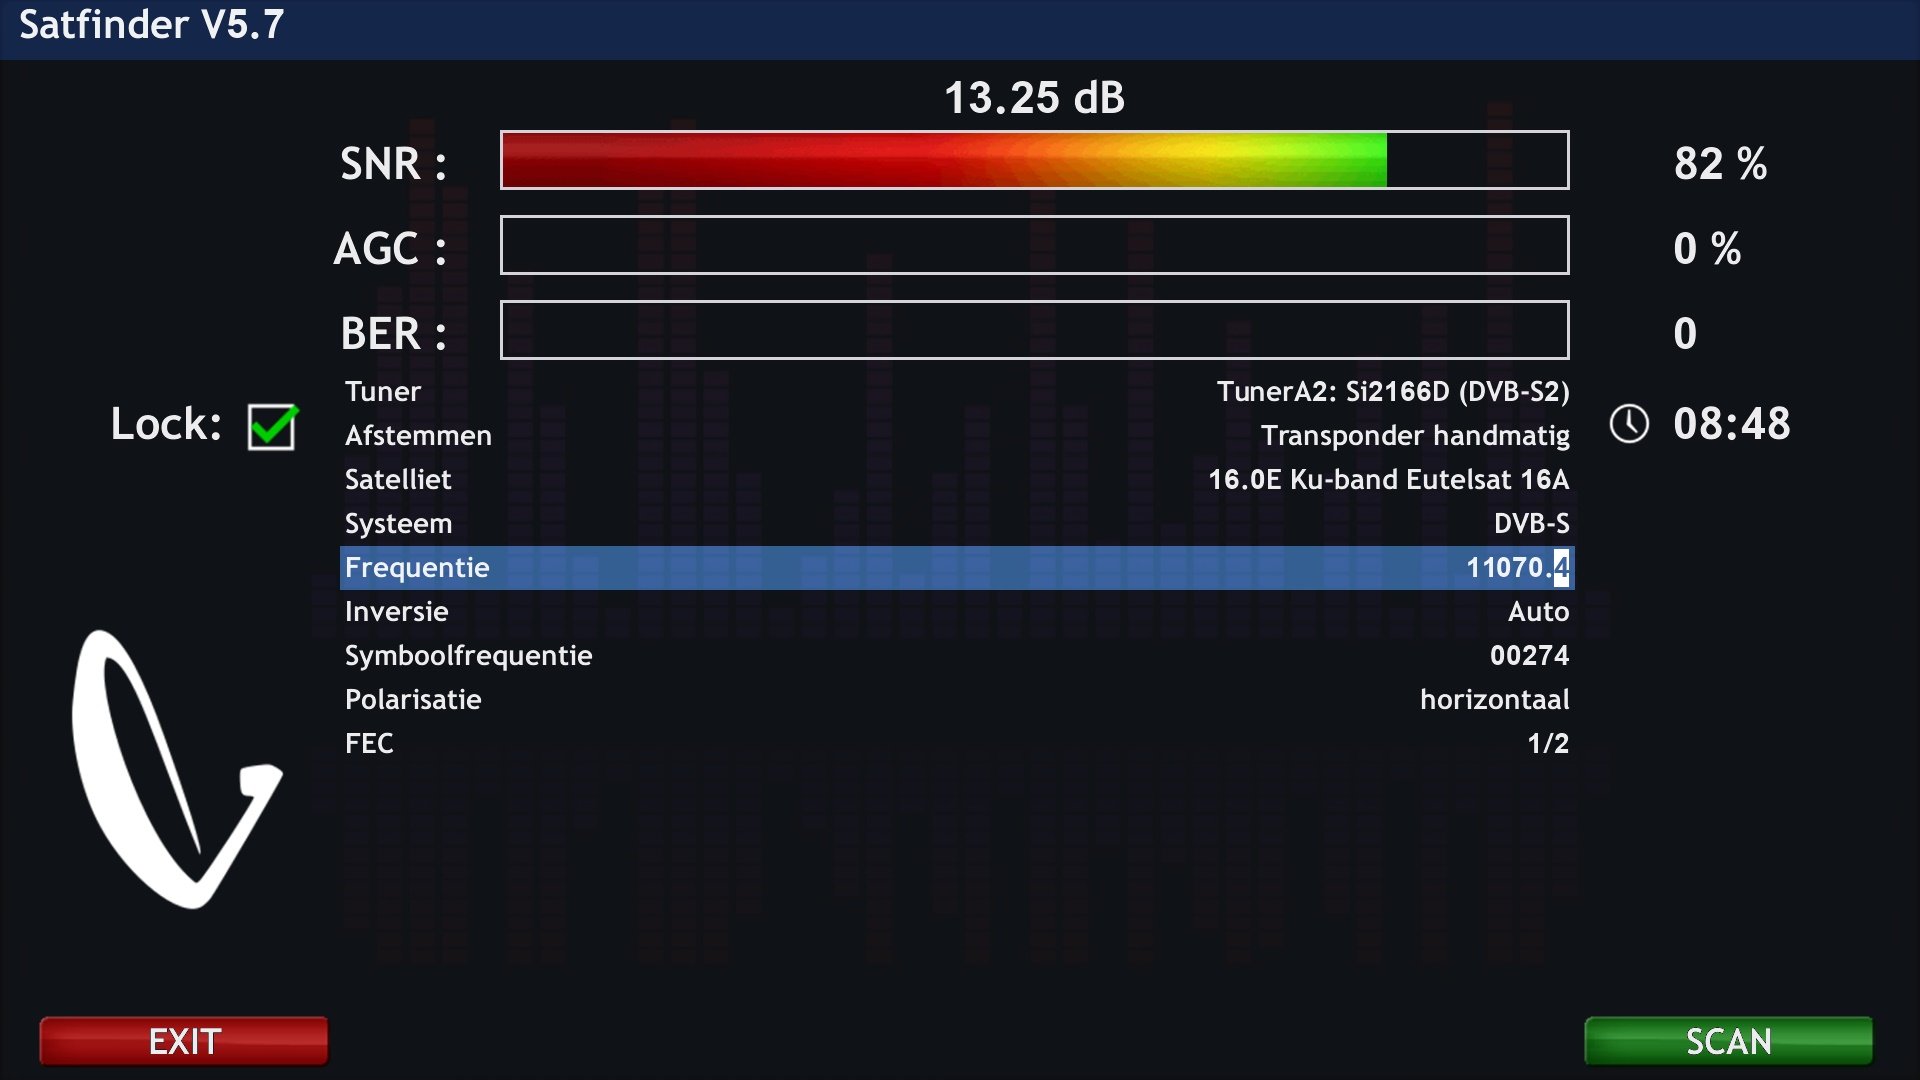Select the FEC 1/2 setting row
Viewport: 1920px width, 1080px height.
coord(956,743)
